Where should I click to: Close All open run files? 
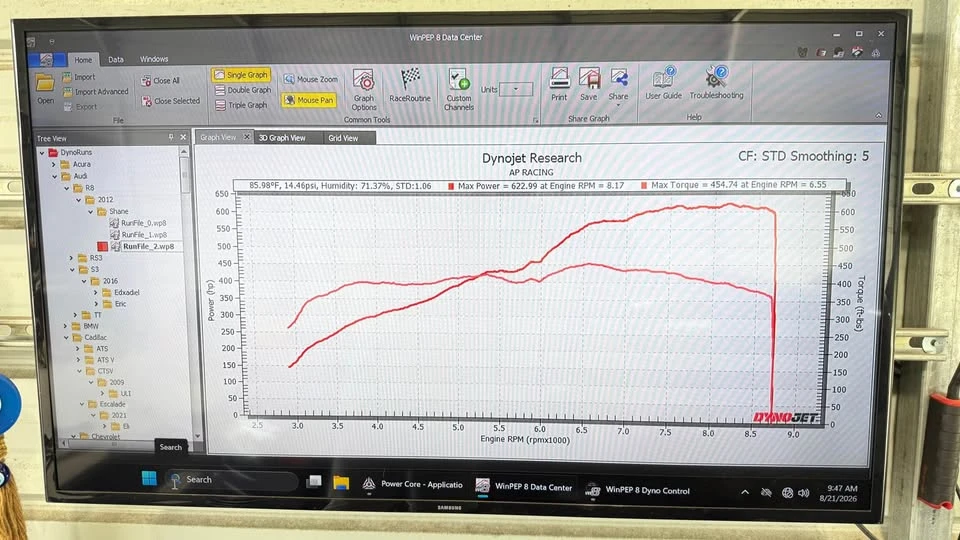pyautogui.click(x=160, y=81)
